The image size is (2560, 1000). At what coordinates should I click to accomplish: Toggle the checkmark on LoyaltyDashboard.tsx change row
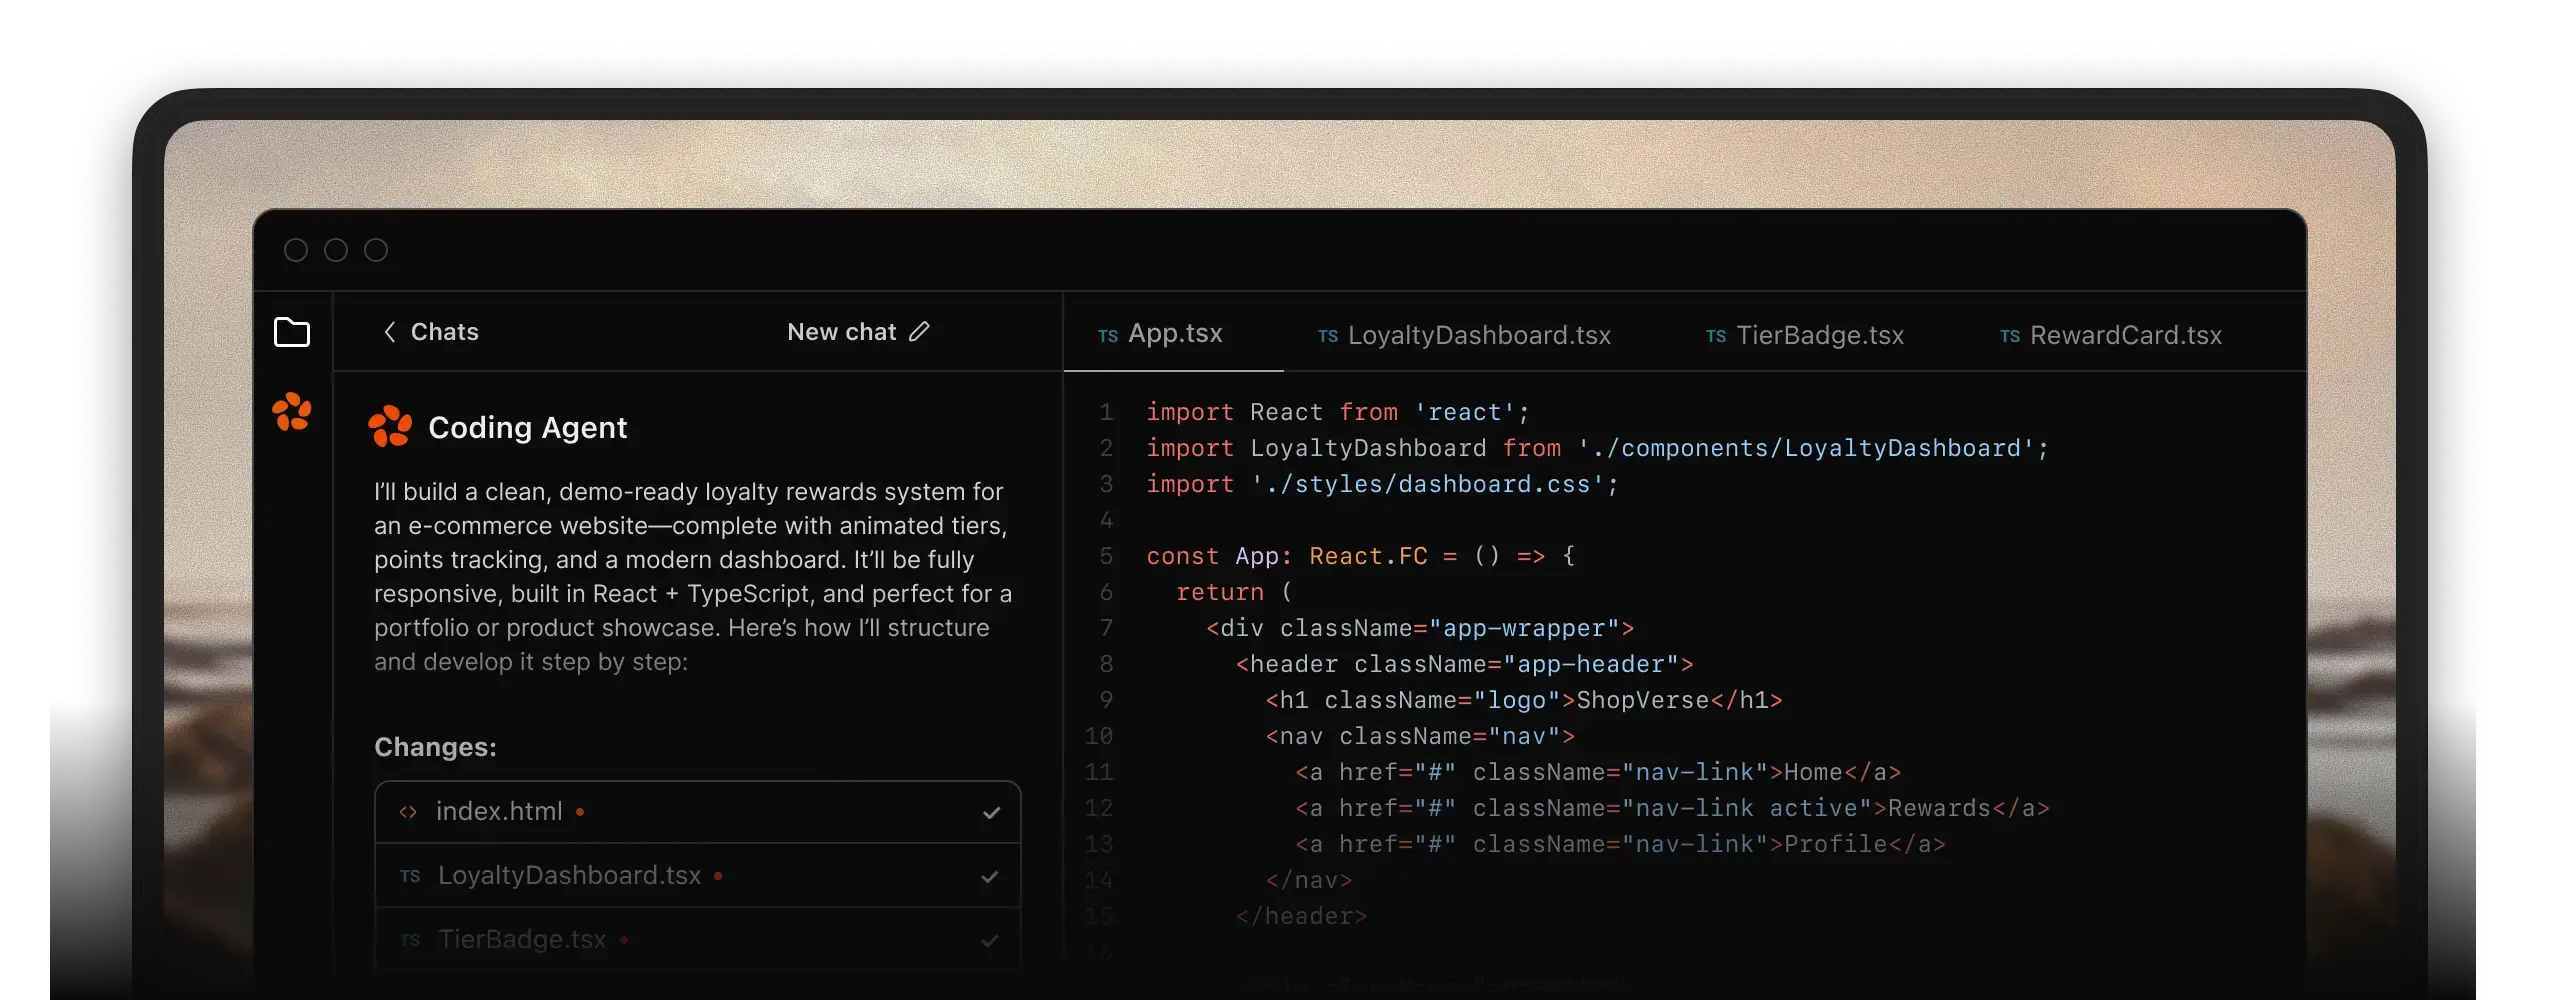(x=990, y=876)
